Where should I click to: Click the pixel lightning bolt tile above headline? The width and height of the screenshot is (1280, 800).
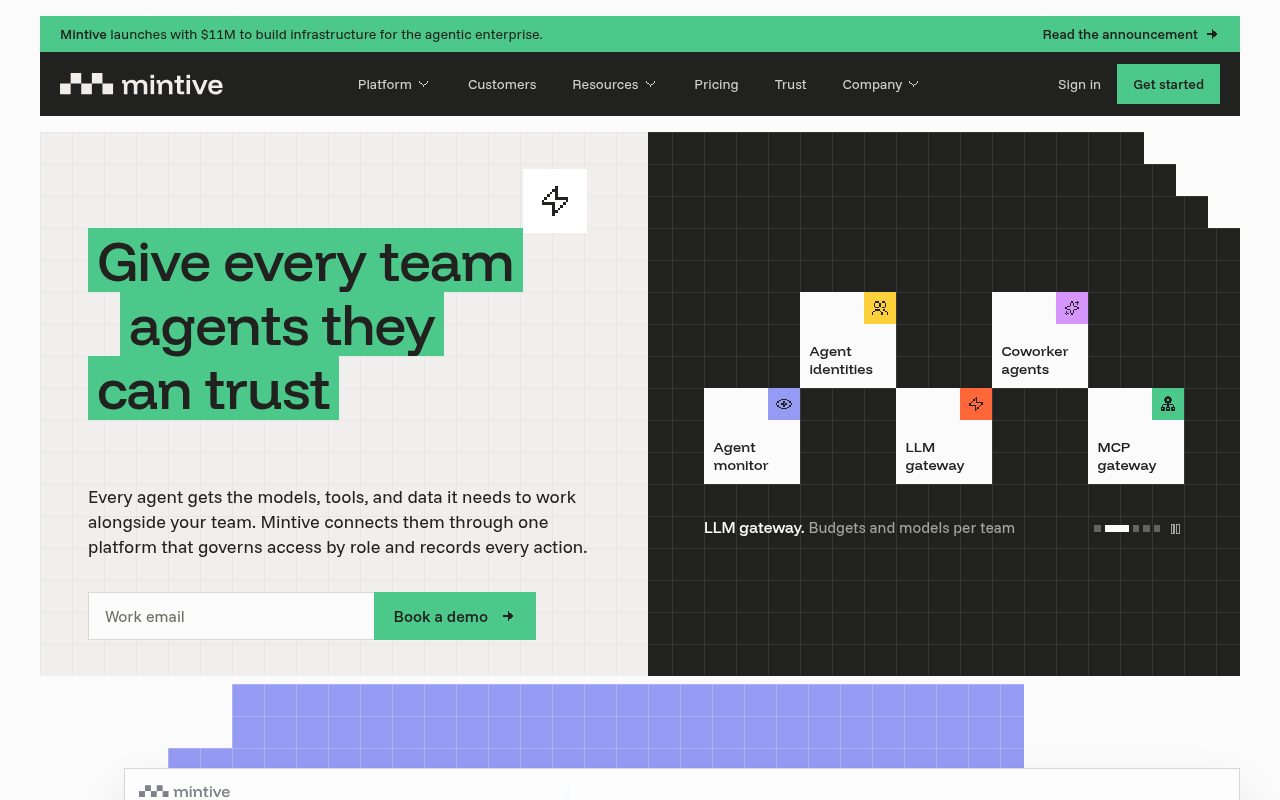coord(555,201)
